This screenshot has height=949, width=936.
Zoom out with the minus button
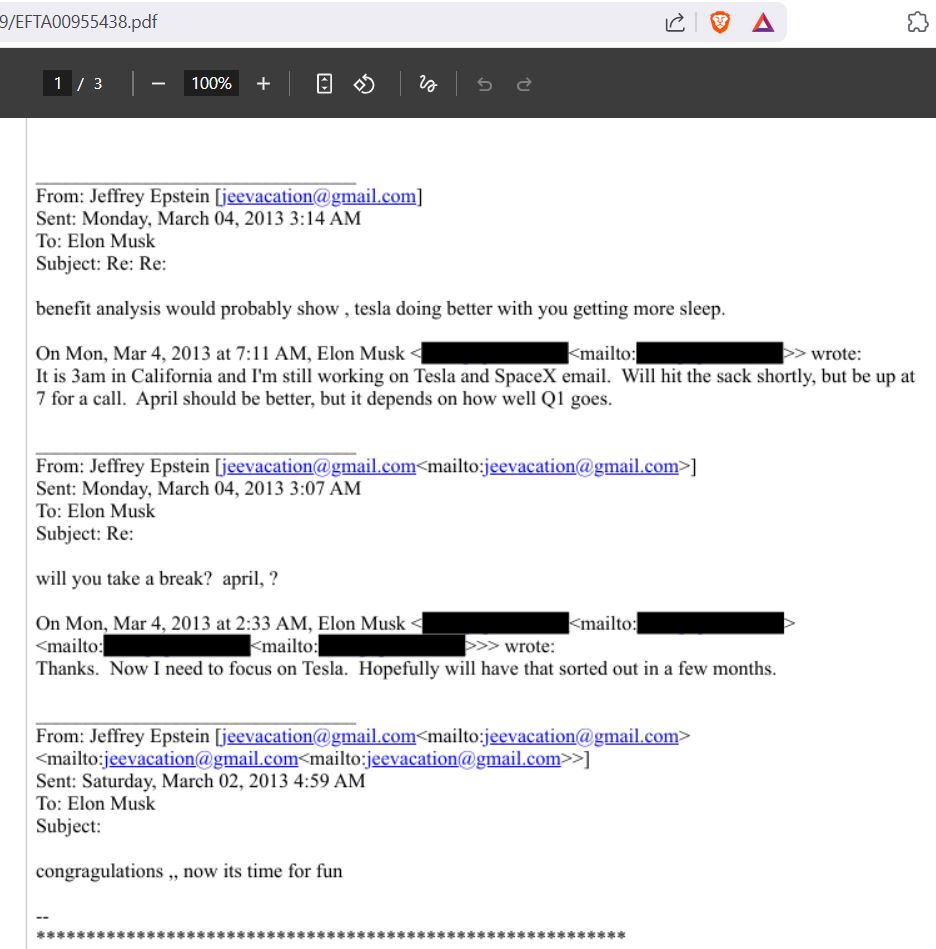pyautogui.click(x=159, y=84)
